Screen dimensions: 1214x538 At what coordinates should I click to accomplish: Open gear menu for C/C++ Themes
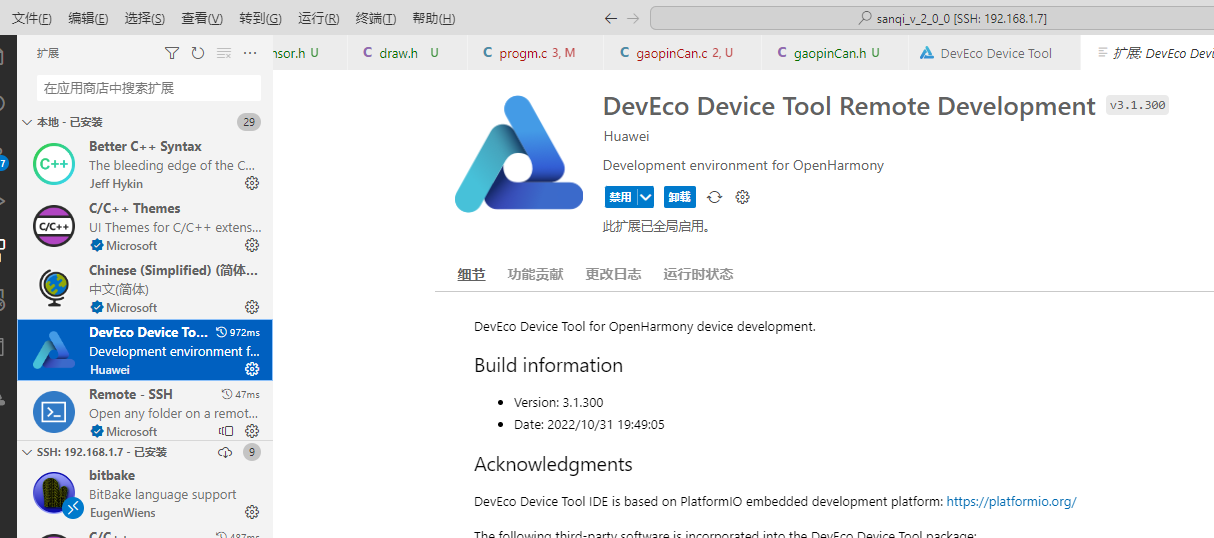pos(252,245)
